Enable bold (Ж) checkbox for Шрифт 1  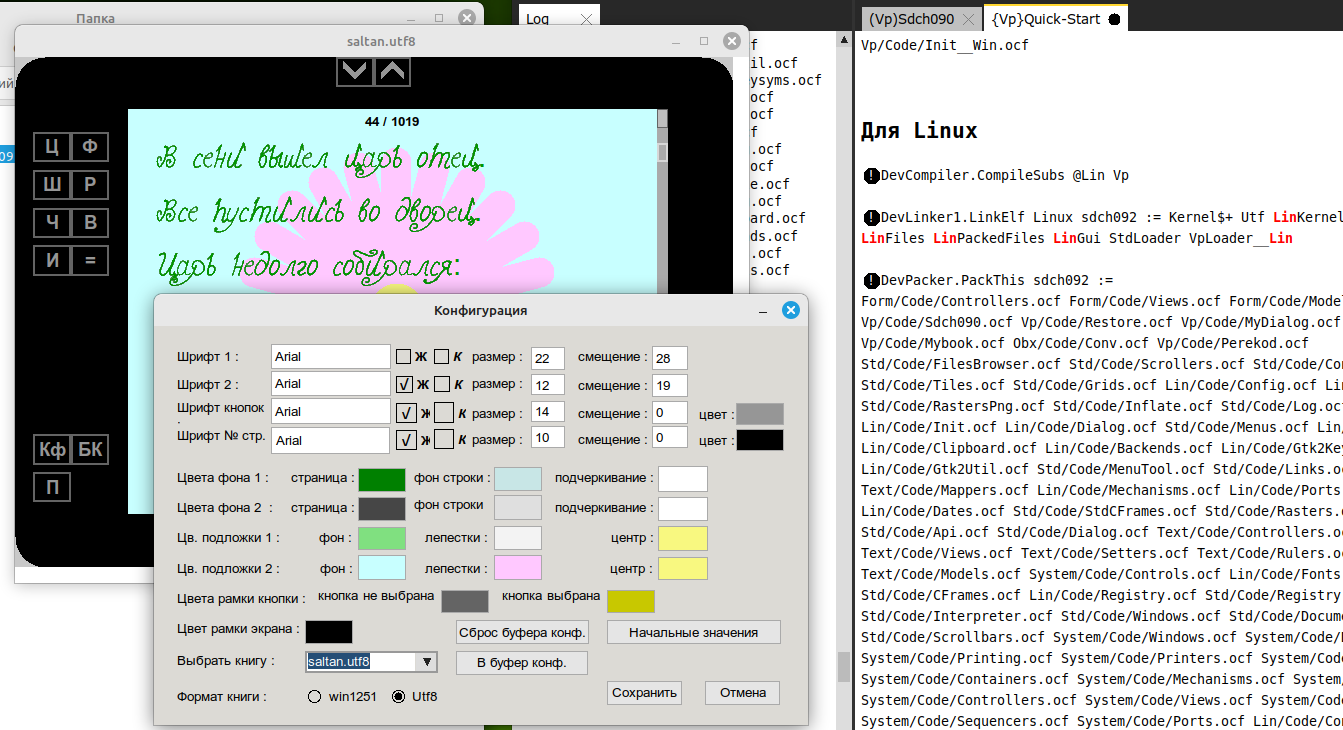404,356
